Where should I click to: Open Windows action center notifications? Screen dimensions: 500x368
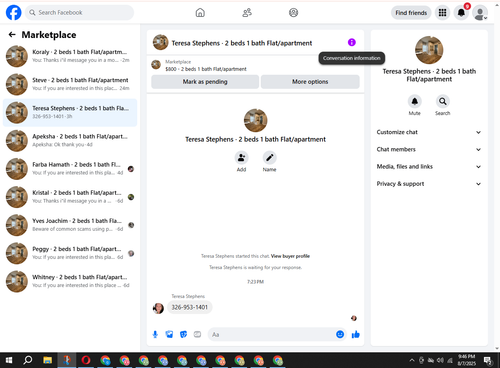point(488,360)
